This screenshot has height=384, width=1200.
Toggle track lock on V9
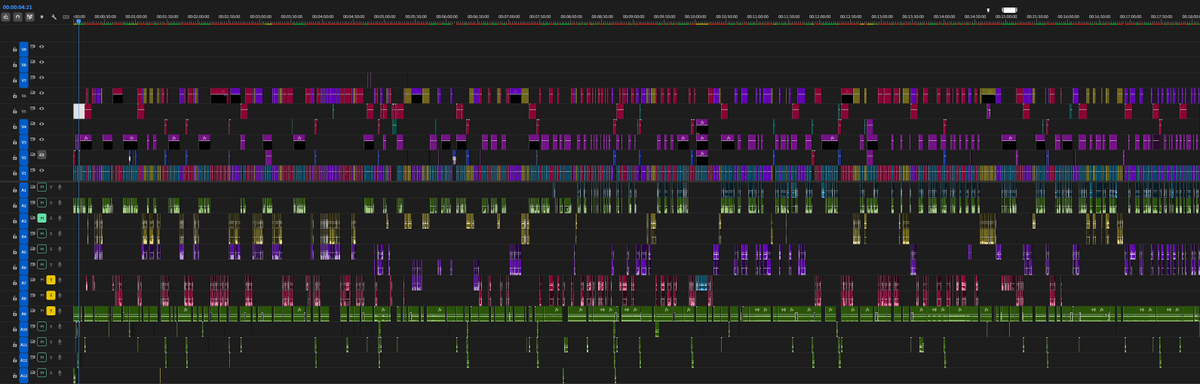(15, 48)
